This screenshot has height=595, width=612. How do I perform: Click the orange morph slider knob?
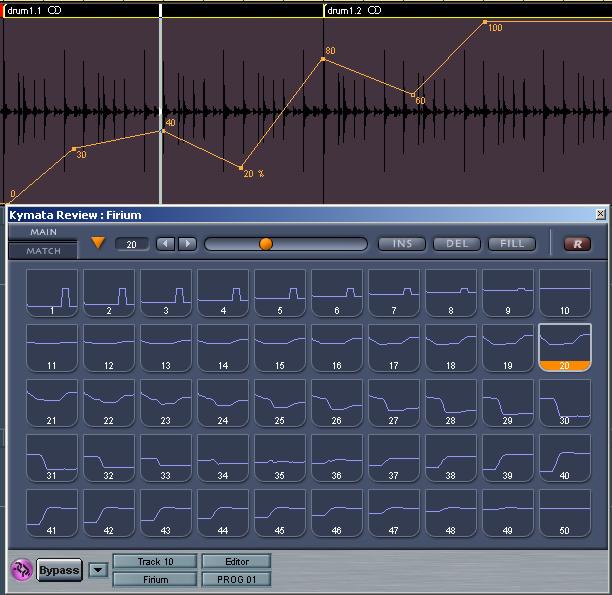(266, 244)
